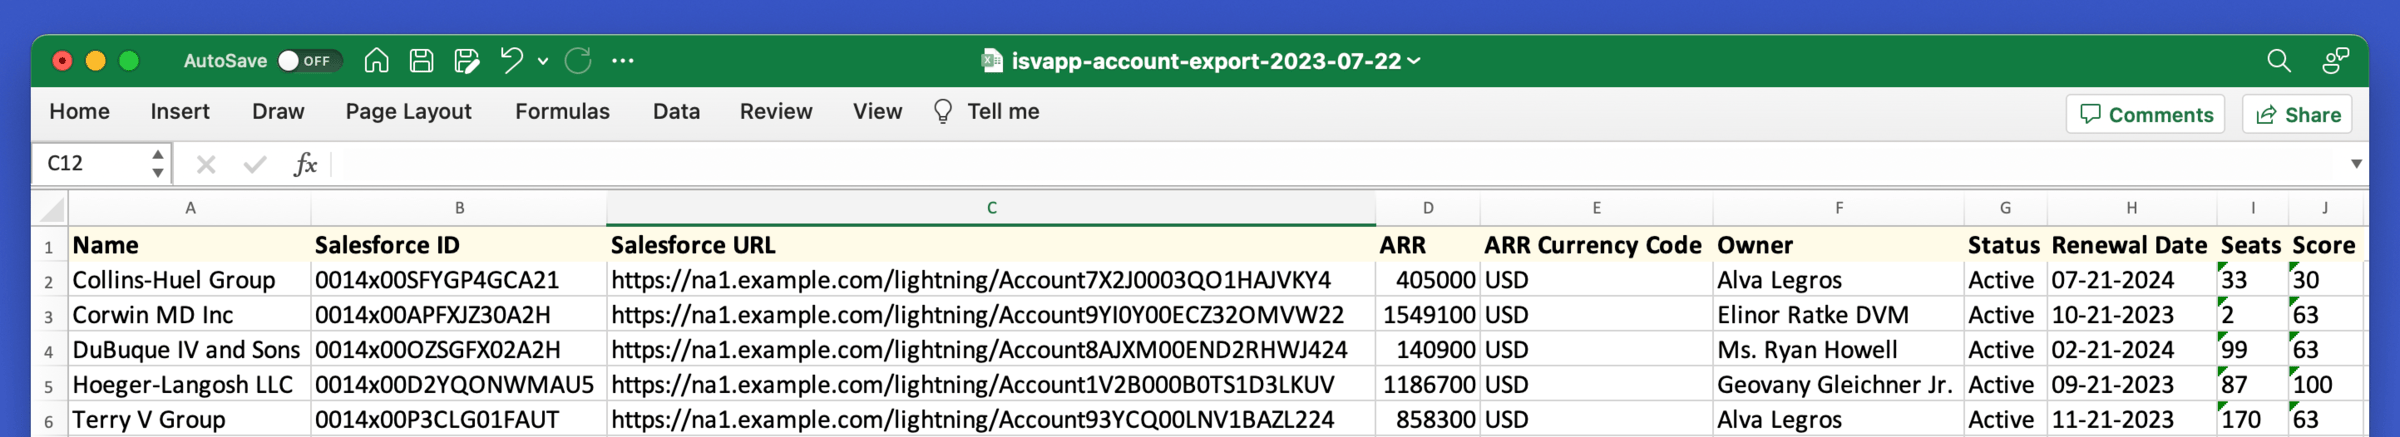Select column I header
The image size is (2400, 437).
click(2253, 208)
